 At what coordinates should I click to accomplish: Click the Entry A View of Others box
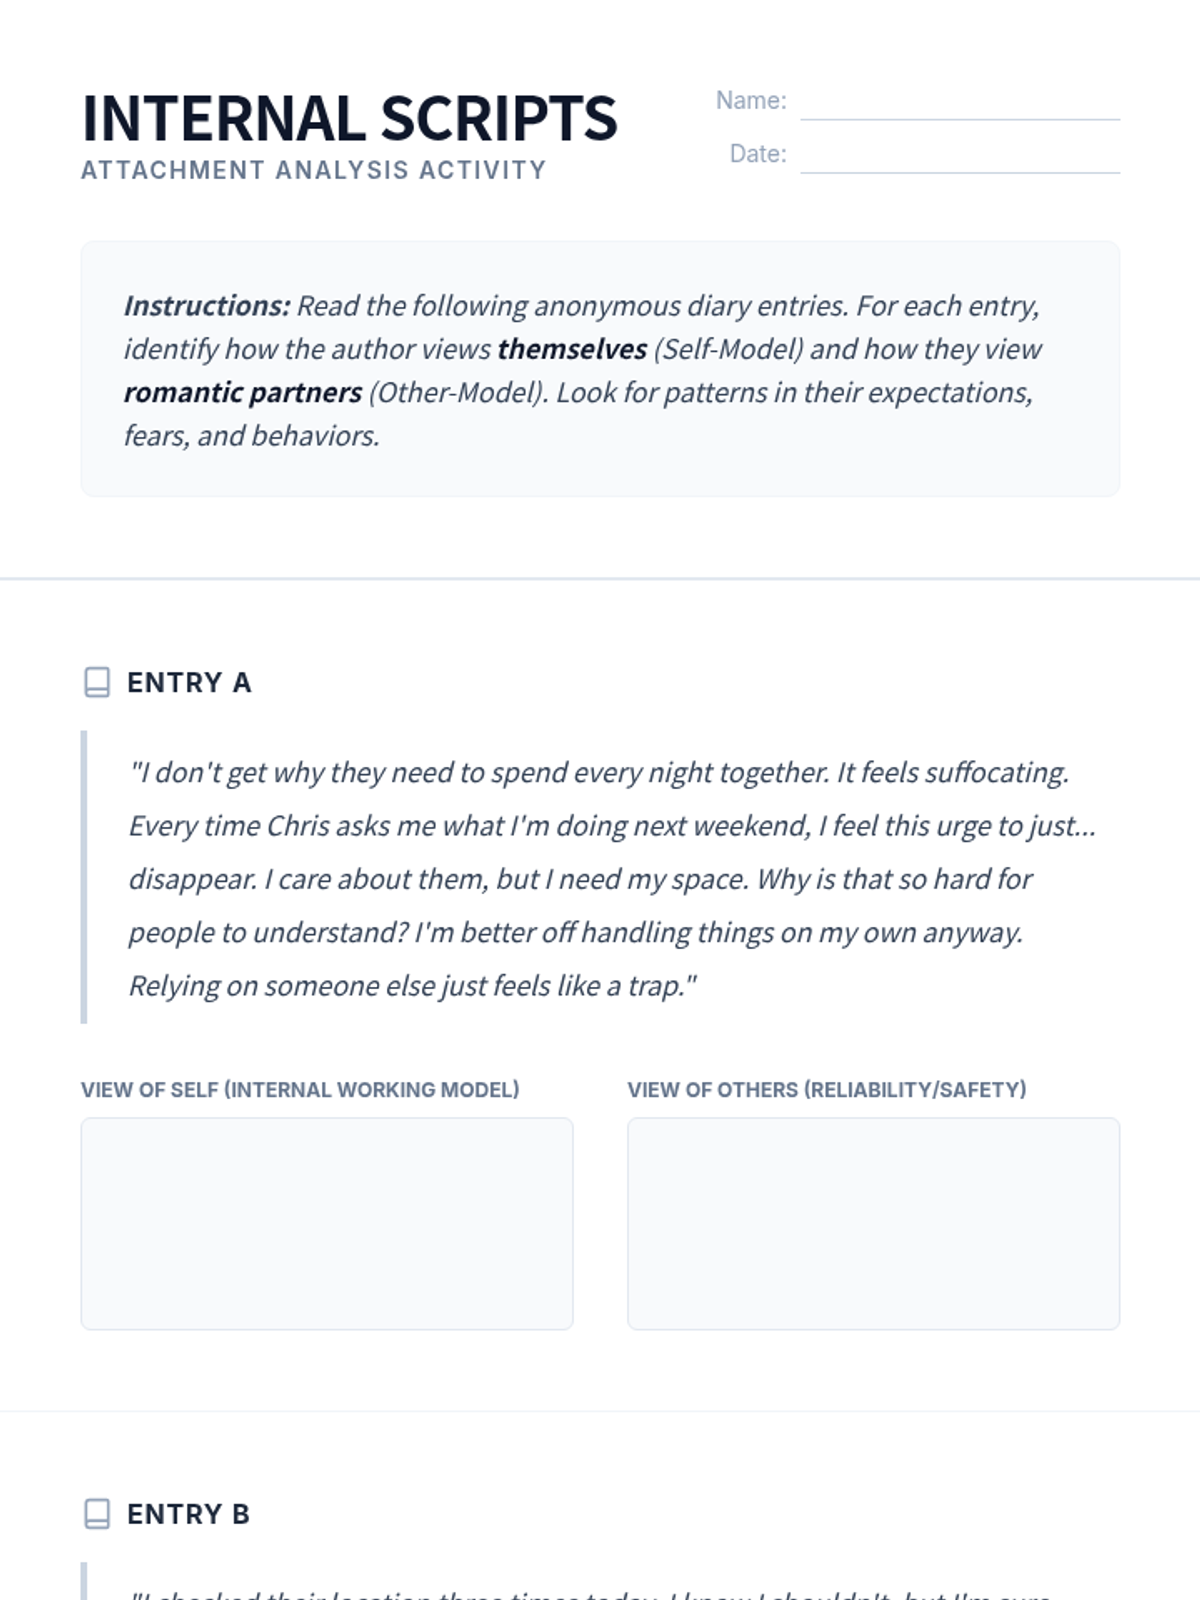tap(873, 1224)
